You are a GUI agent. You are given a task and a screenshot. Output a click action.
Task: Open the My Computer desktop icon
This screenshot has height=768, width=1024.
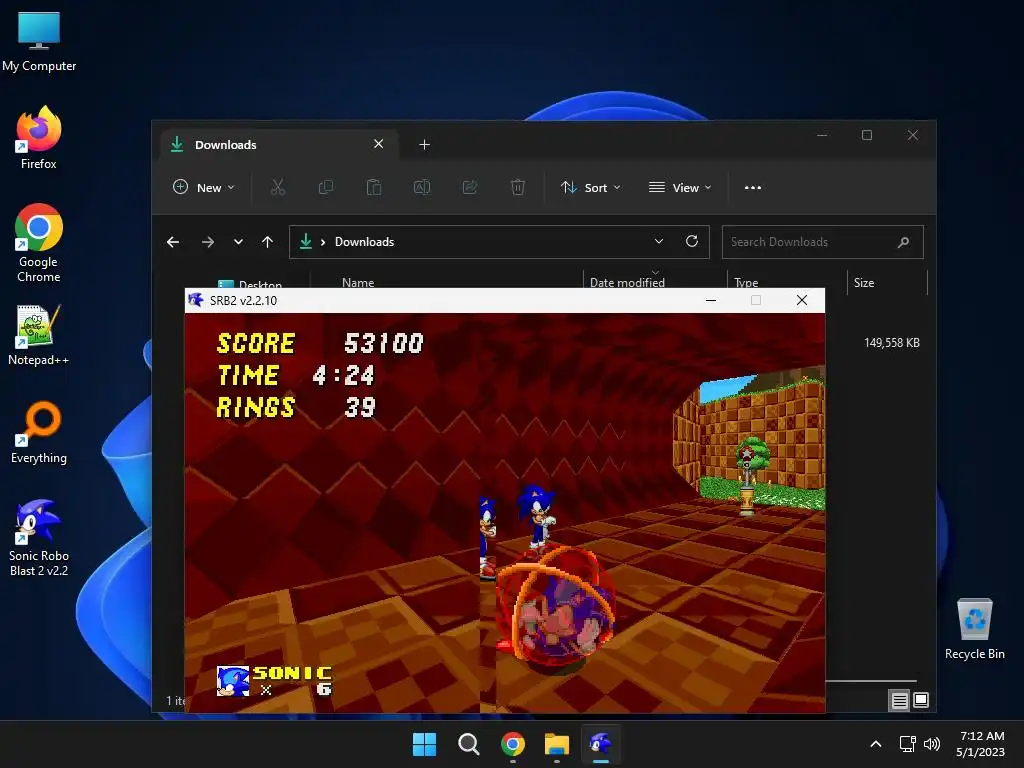39,42
